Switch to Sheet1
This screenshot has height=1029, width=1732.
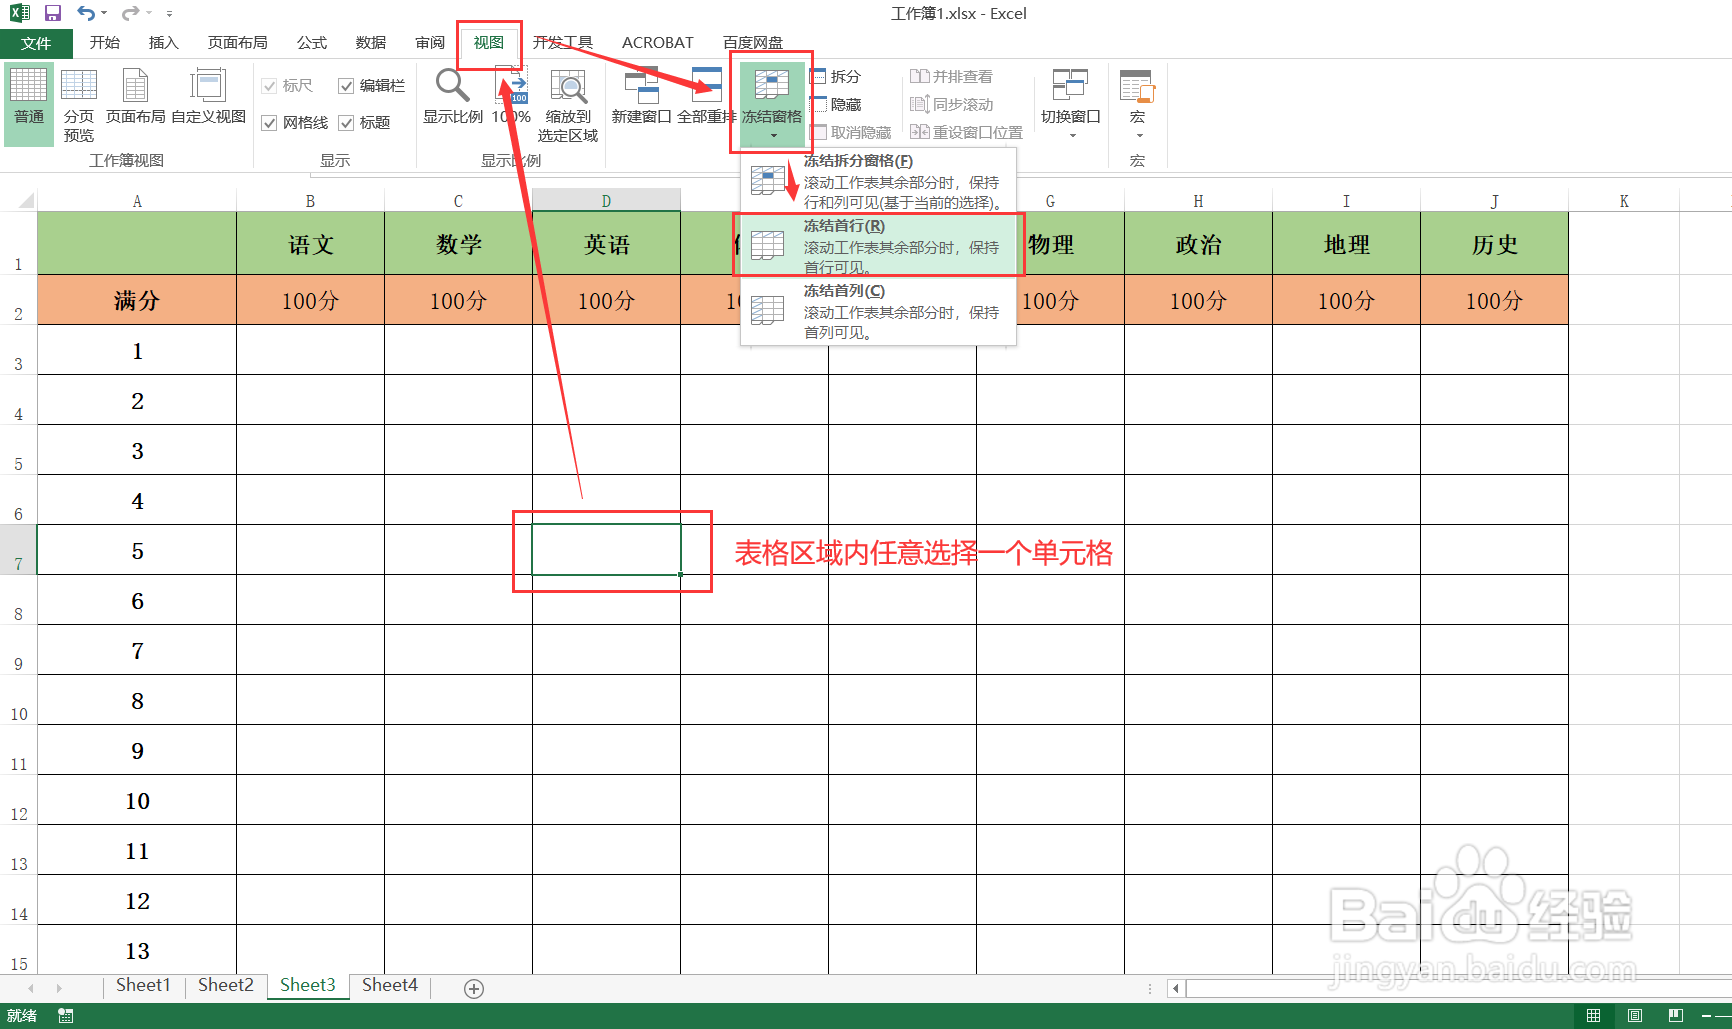click(143, 985)
